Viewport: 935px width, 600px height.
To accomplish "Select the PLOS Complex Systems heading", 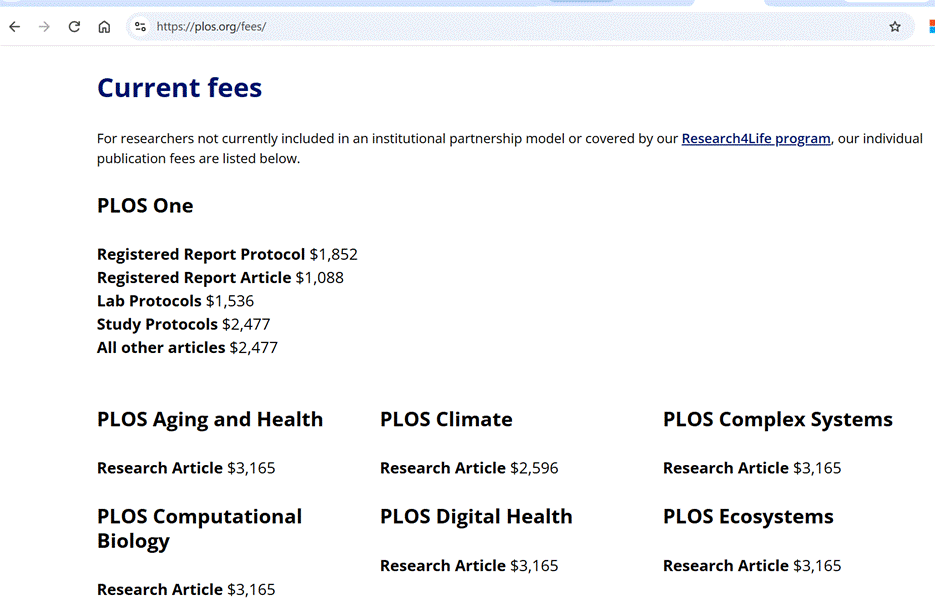I will click(778, 420).
